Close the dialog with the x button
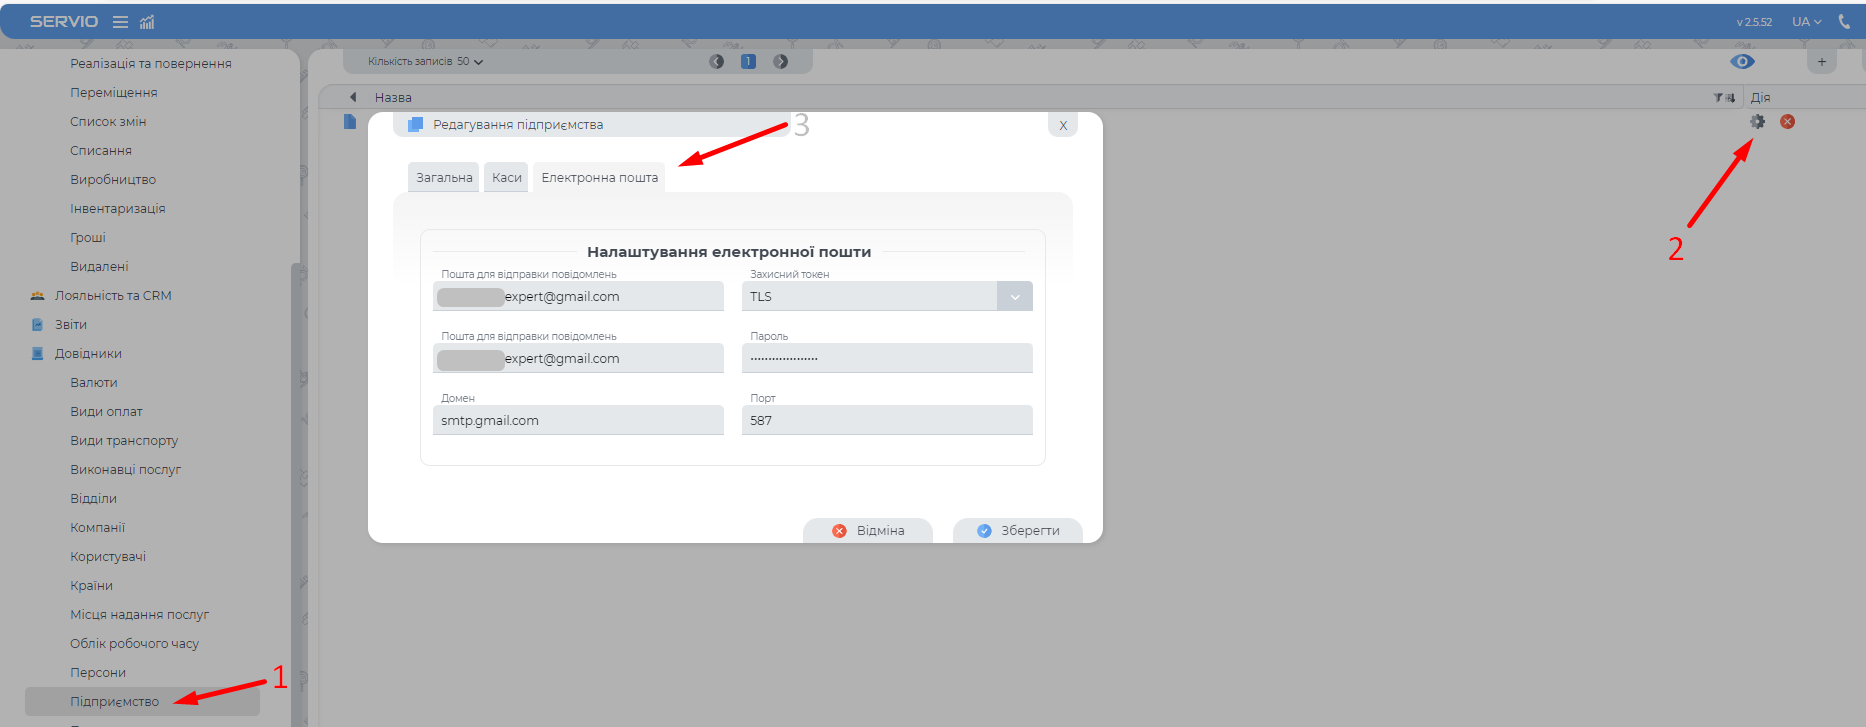This screenshot has height=727, width=1866. (1062, 125)
